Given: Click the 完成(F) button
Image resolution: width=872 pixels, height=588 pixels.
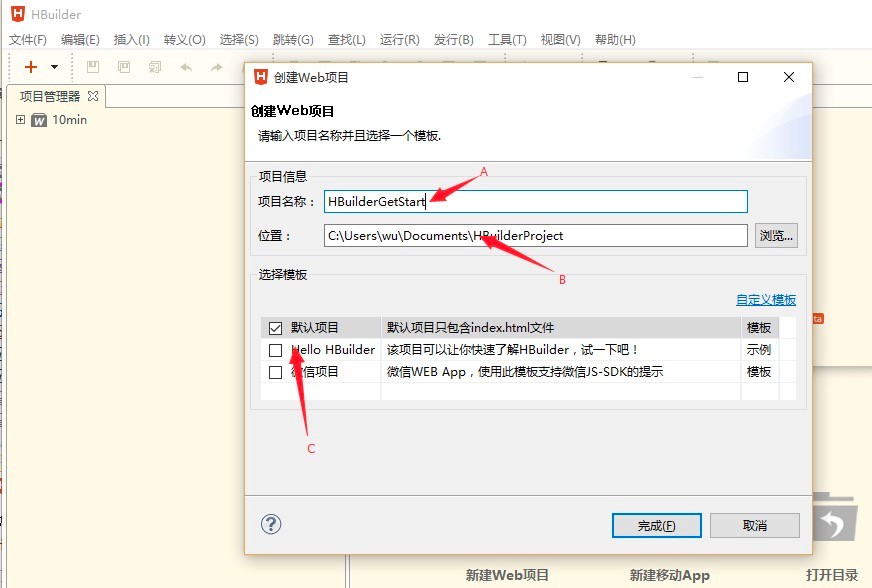Looking at the screenshot, I should [656, 524].
